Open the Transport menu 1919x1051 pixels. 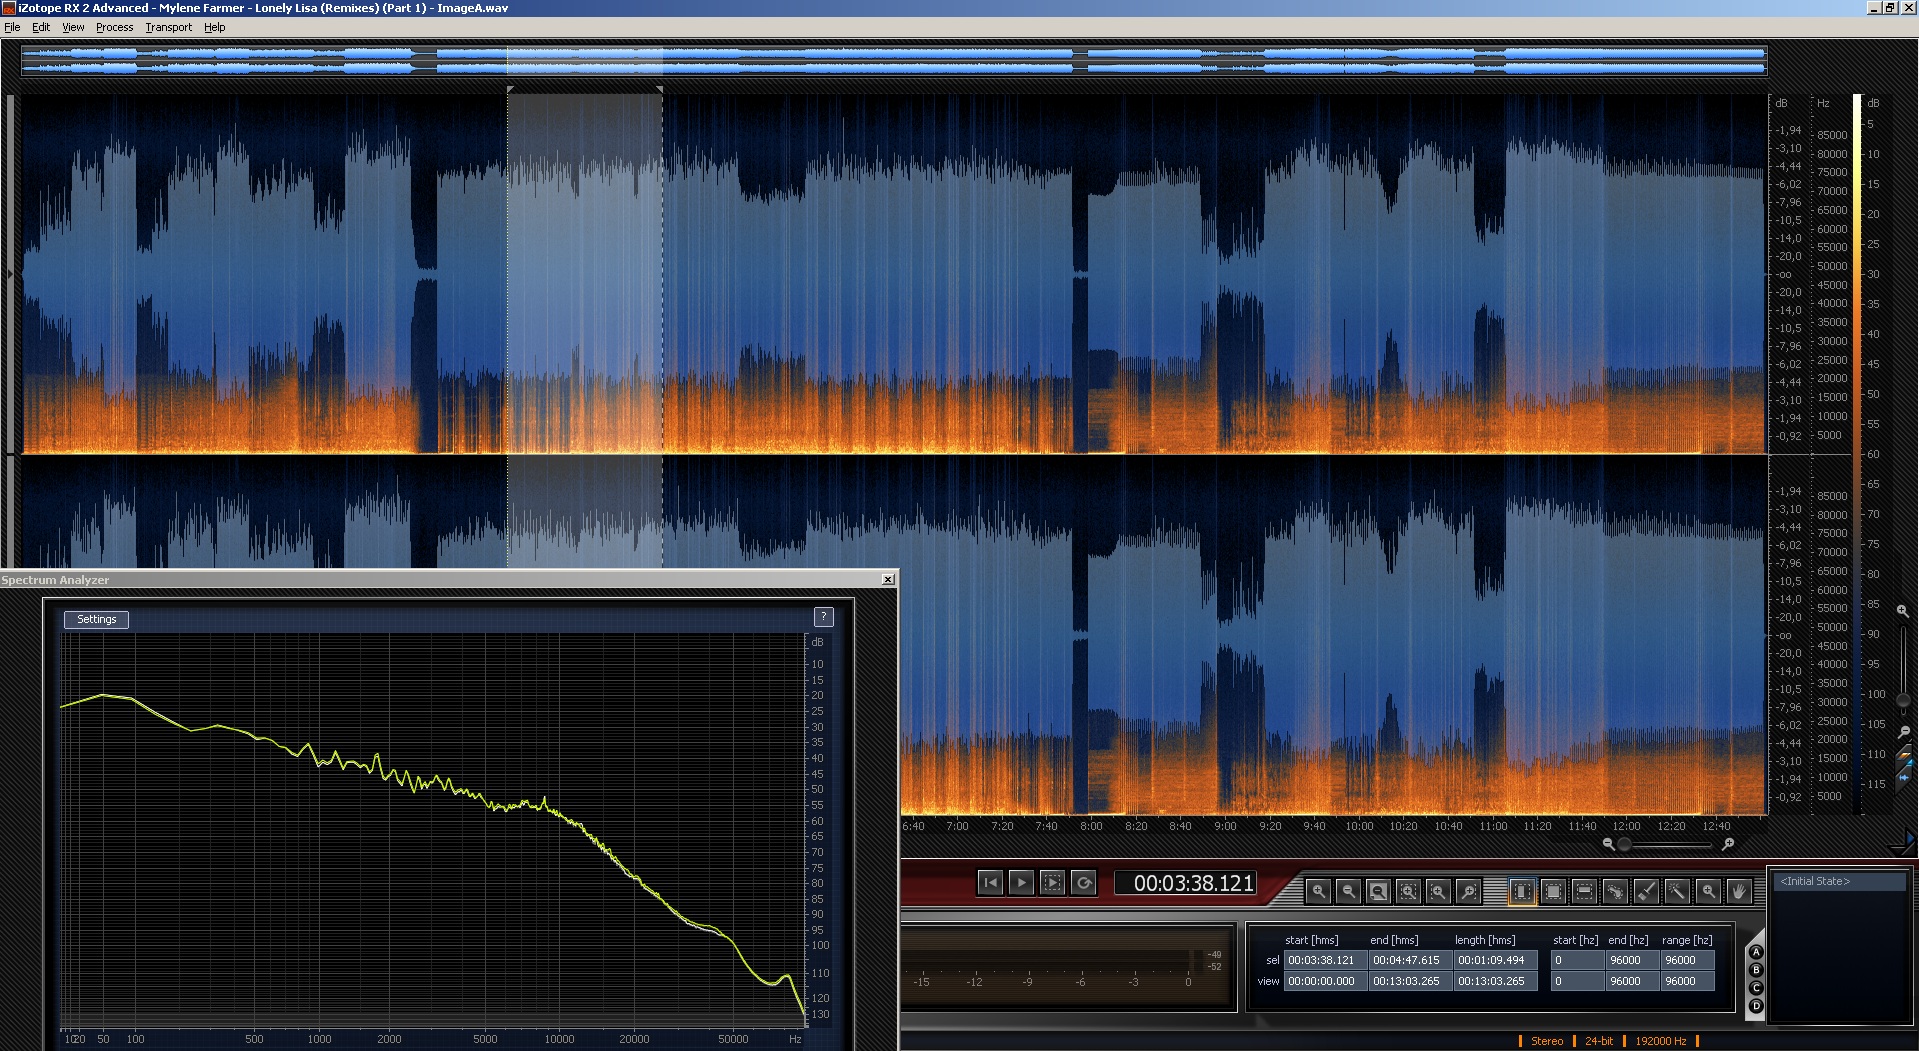click(x=168, y=27)
